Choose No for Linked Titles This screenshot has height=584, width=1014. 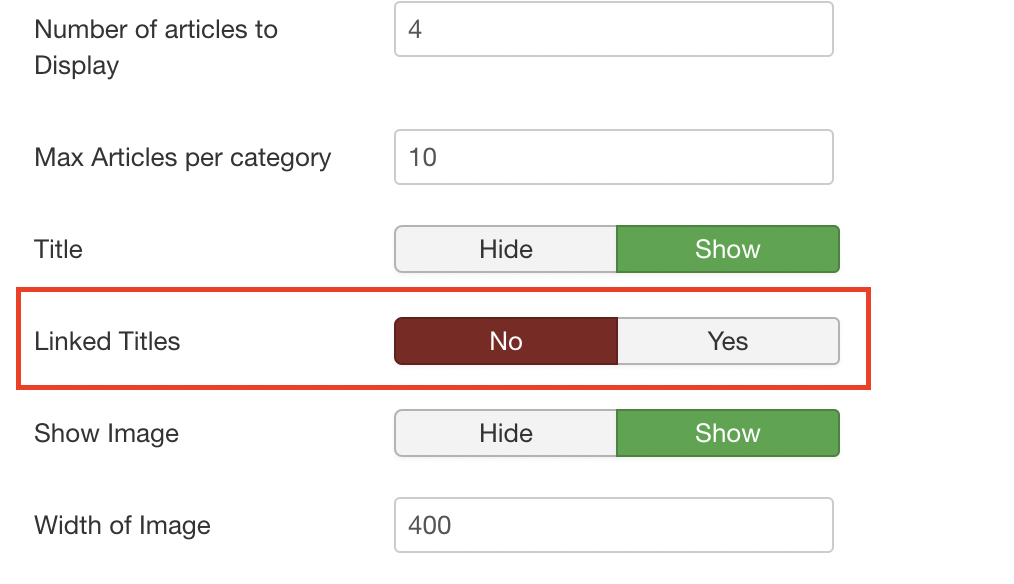[506, 341]
